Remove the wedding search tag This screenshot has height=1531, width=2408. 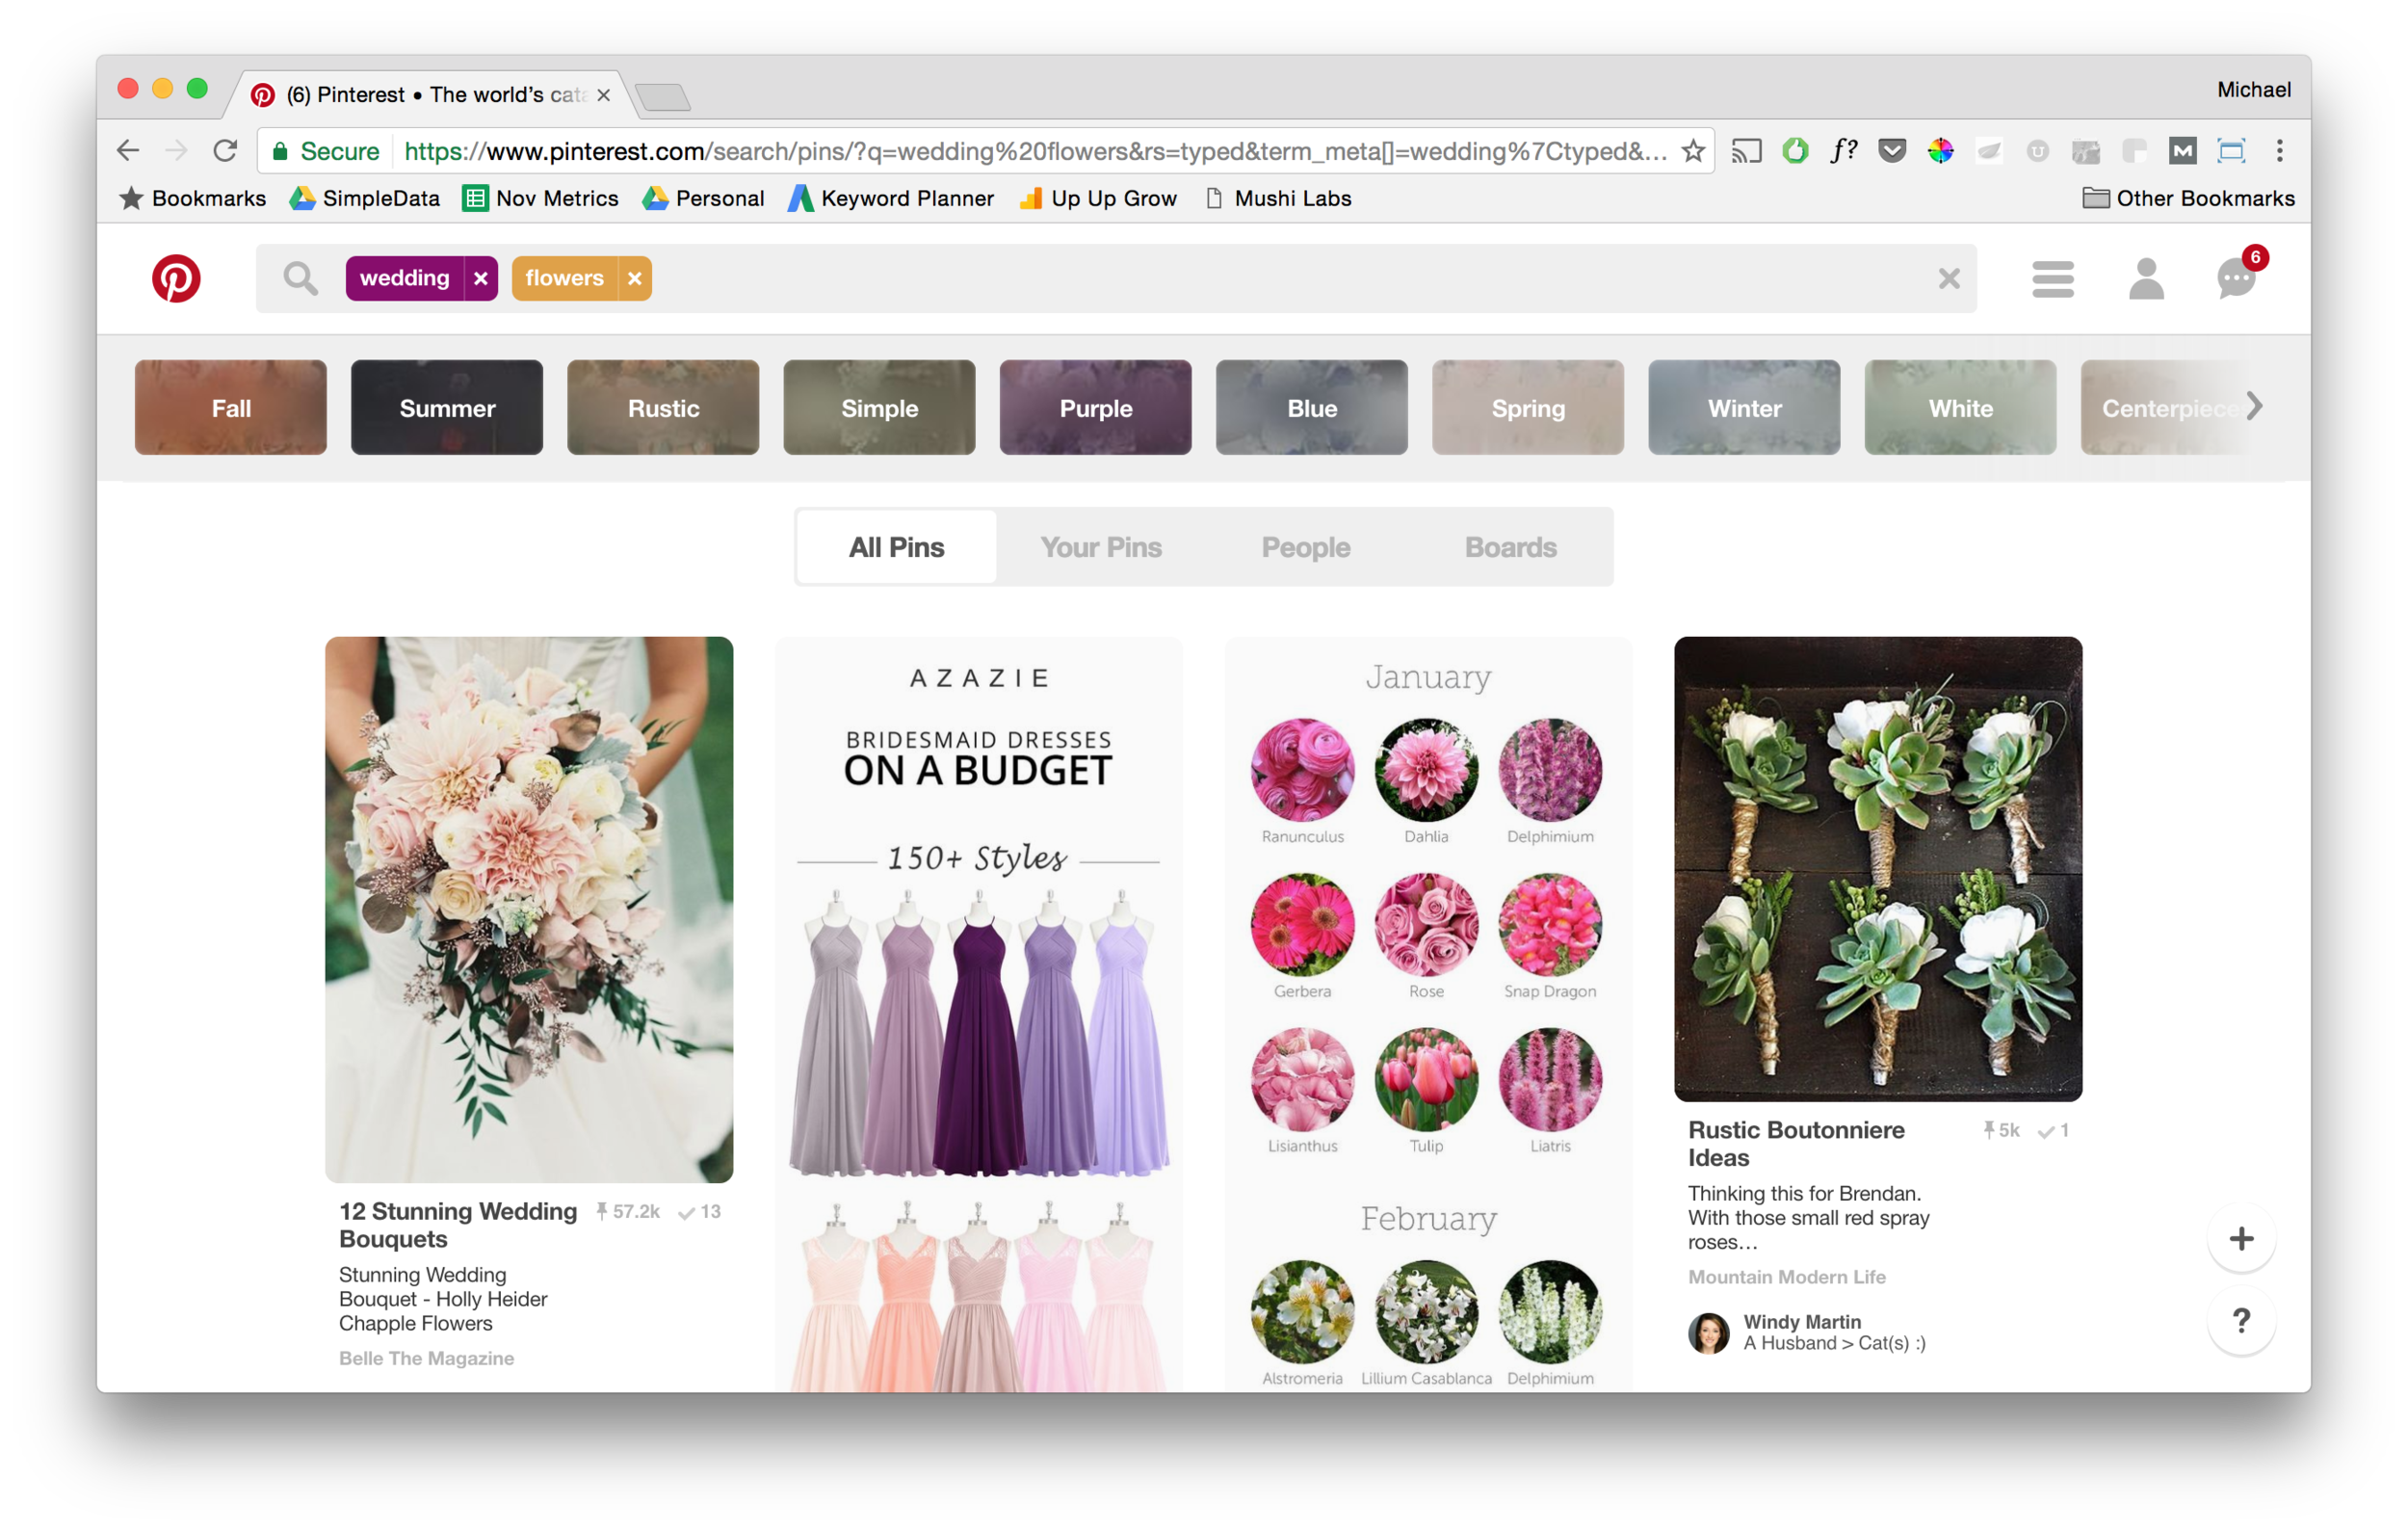coord(481,278)
